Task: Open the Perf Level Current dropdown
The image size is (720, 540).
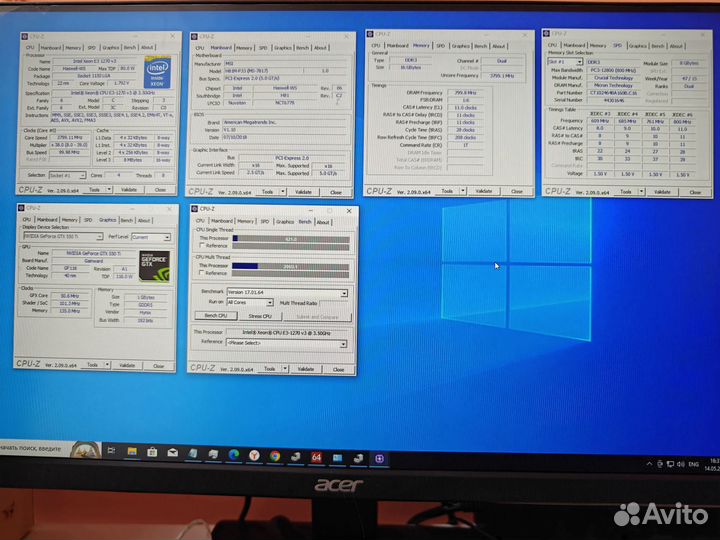Action: tap(167, 237)
